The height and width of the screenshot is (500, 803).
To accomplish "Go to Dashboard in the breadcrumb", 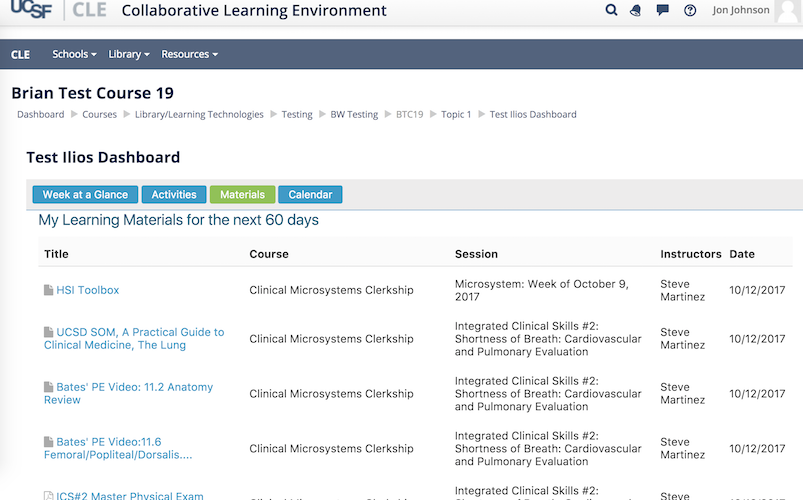I will pos(40,115).
